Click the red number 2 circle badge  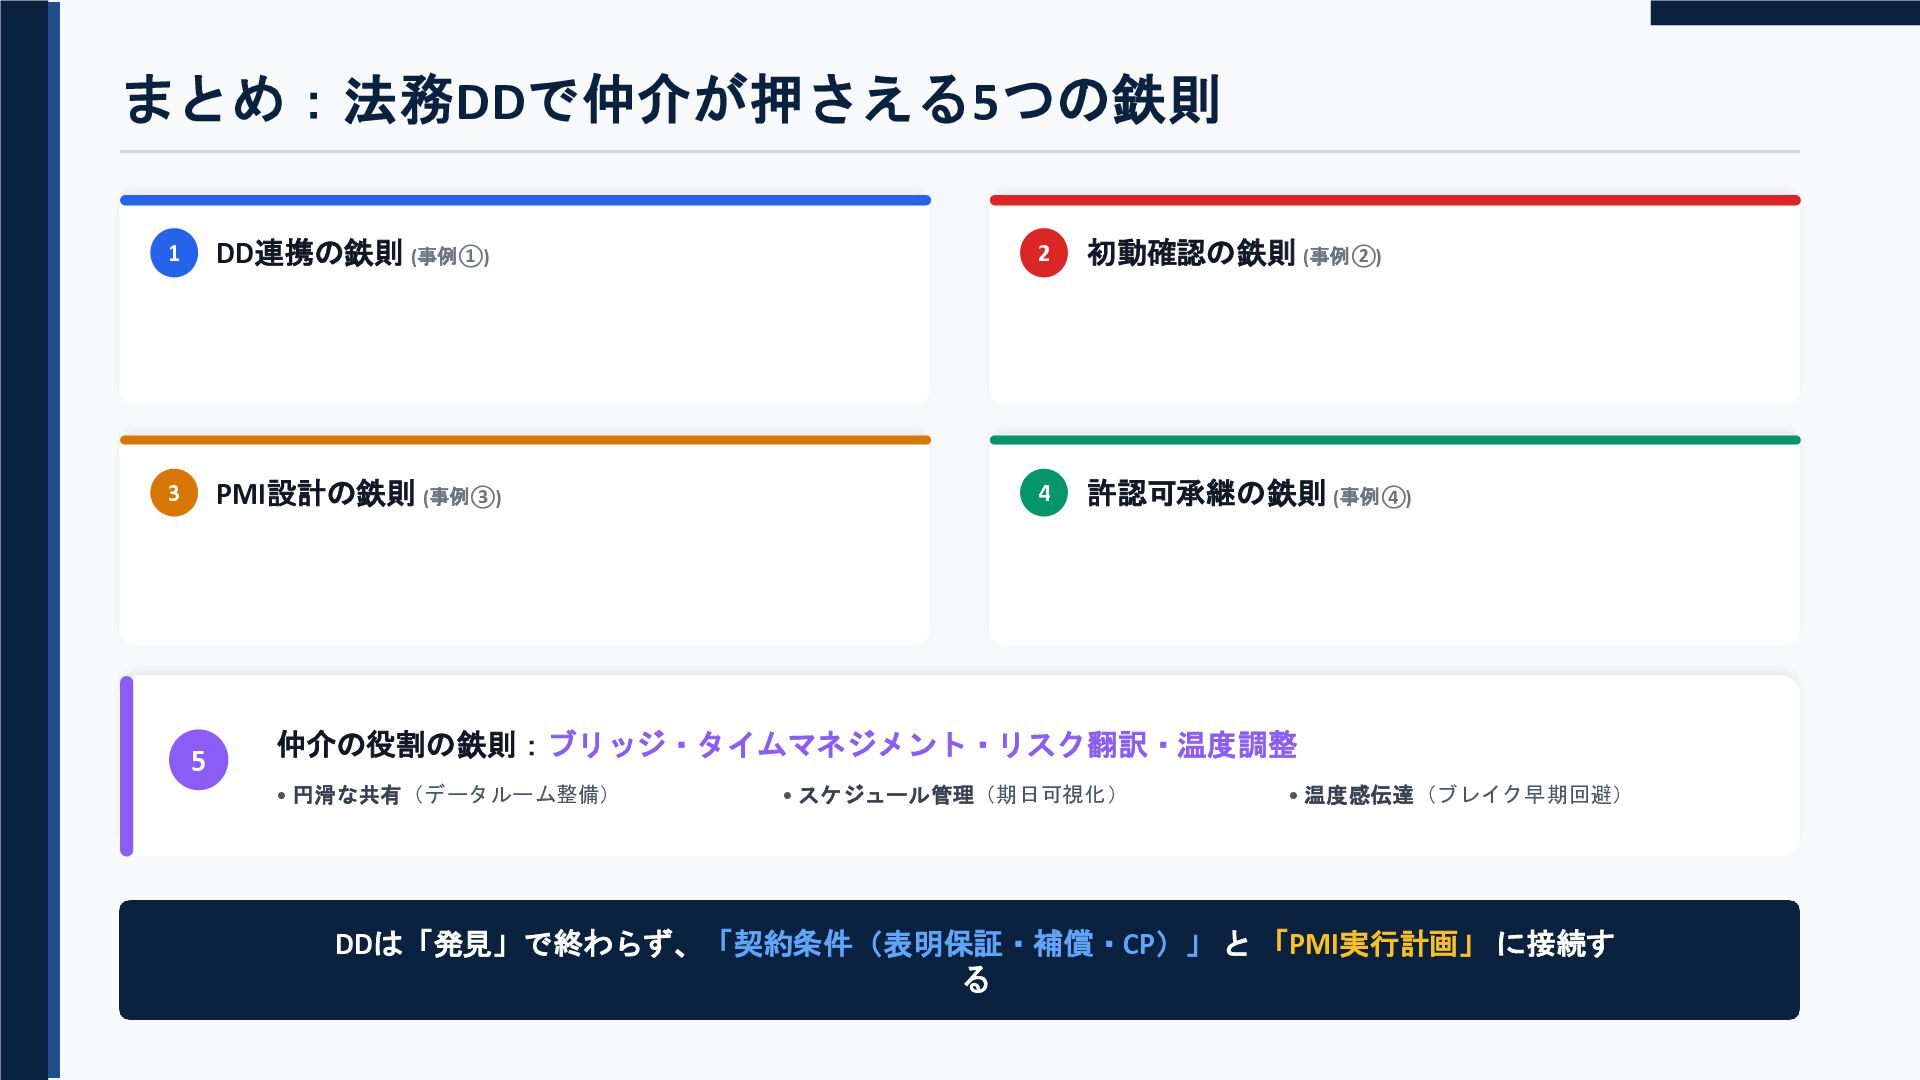point(1044,253)
